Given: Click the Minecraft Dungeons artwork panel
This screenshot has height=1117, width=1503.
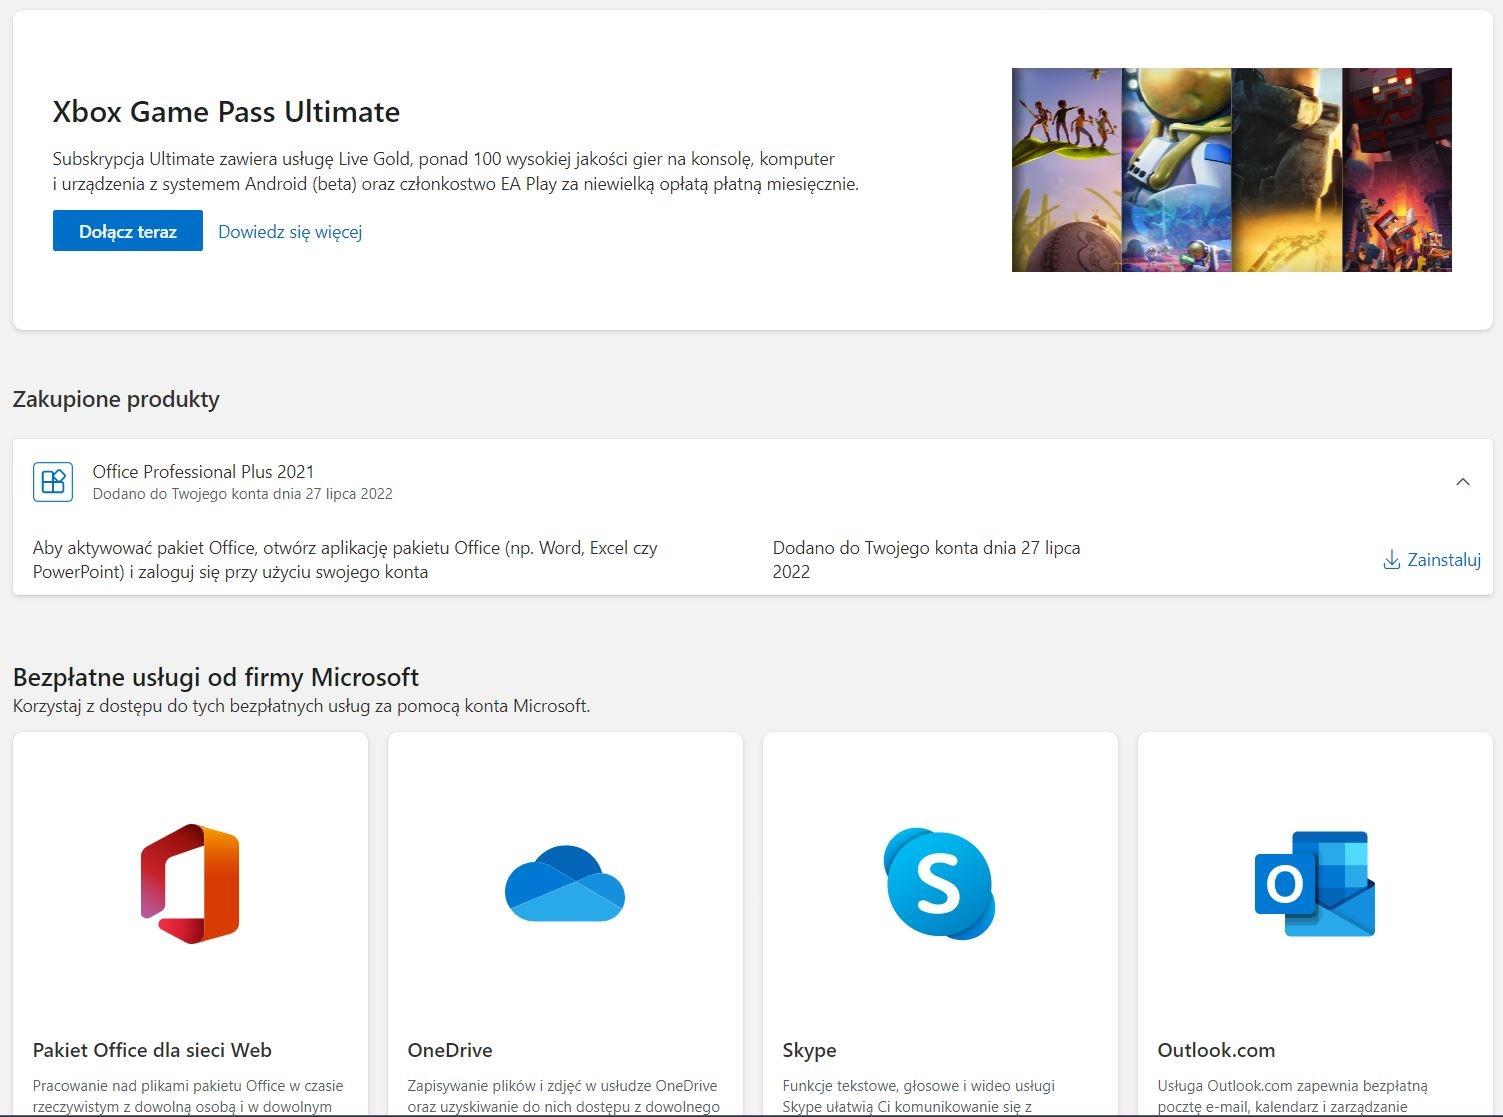Looking at the screenshot, I should (1397, 170).
